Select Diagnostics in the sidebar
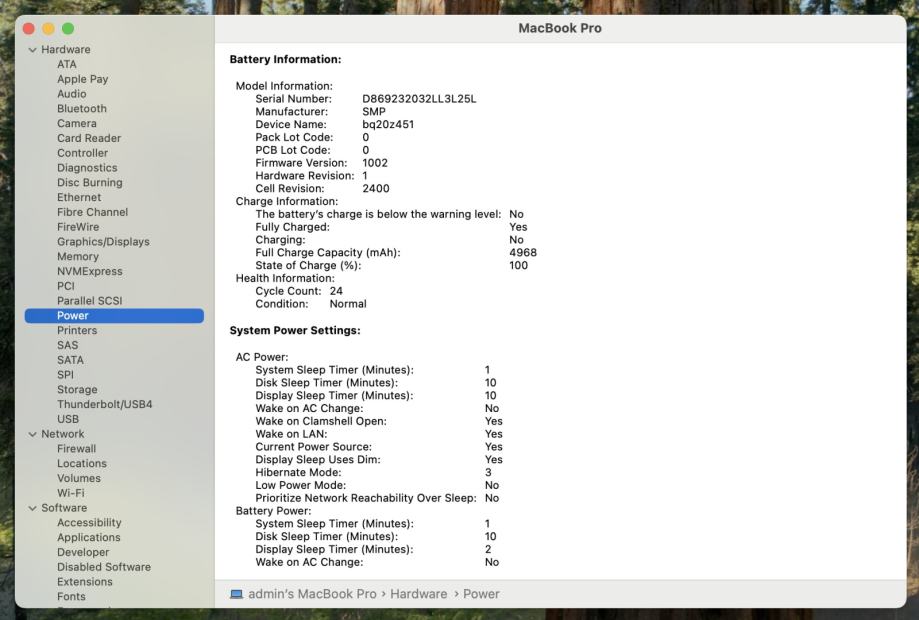 point(87,168)
